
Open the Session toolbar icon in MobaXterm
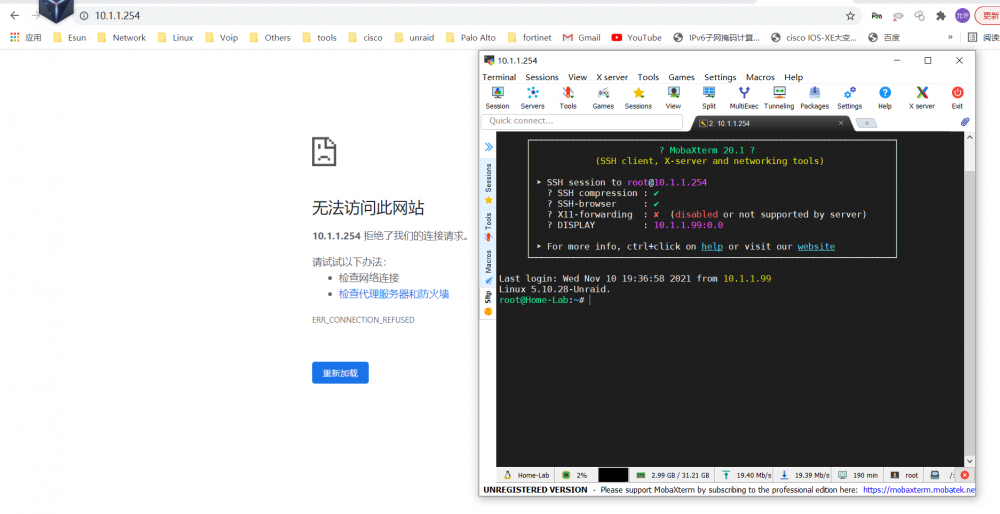pos(497,98)
